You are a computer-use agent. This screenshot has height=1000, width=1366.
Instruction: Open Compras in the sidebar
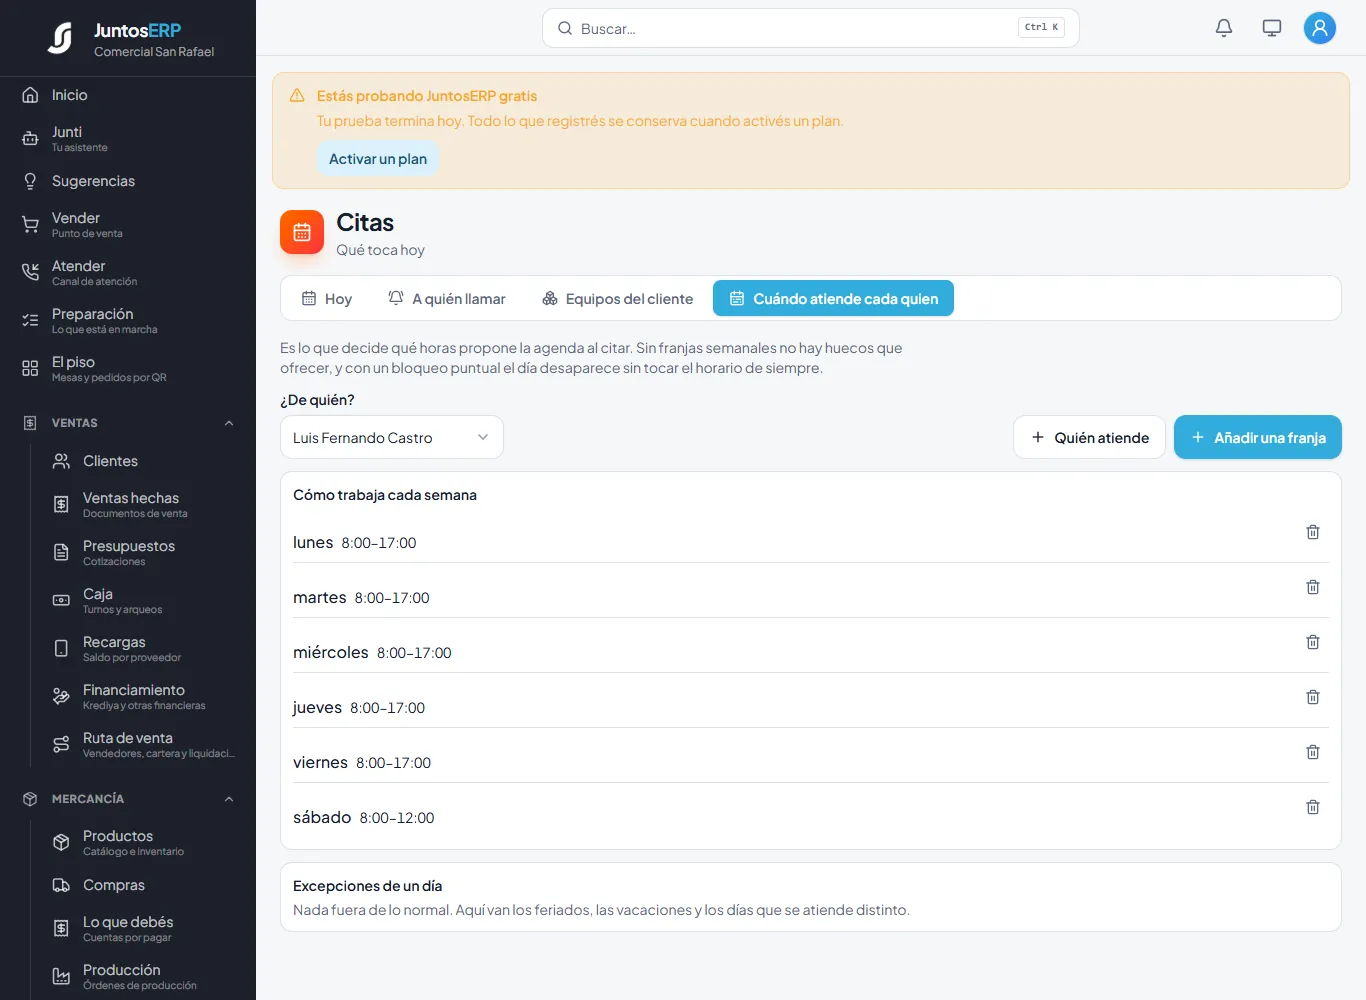click(144, 885)
